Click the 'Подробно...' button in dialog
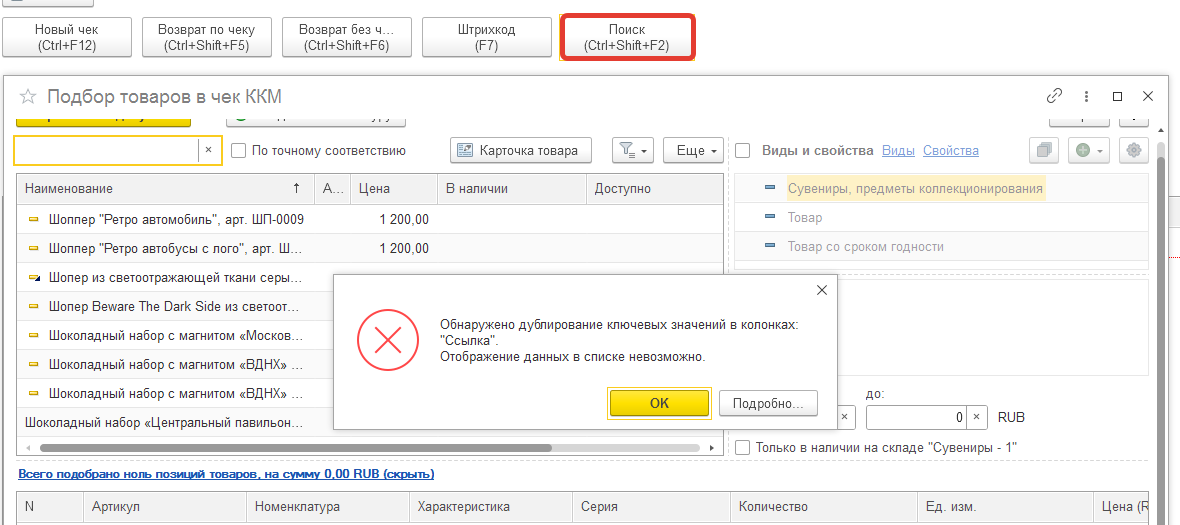Image resolution: width=1180 pixels, height=525 pixels. click(x=768, y=403)
